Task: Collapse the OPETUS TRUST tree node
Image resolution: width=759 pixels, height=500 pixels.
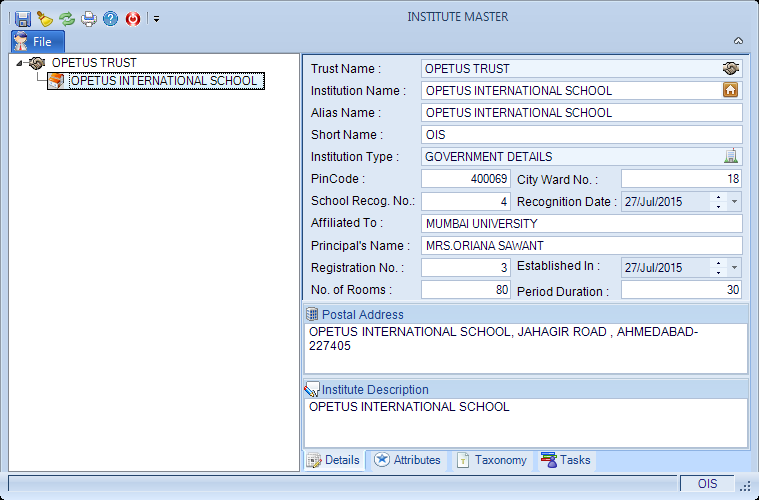Action: coord(18,63)
